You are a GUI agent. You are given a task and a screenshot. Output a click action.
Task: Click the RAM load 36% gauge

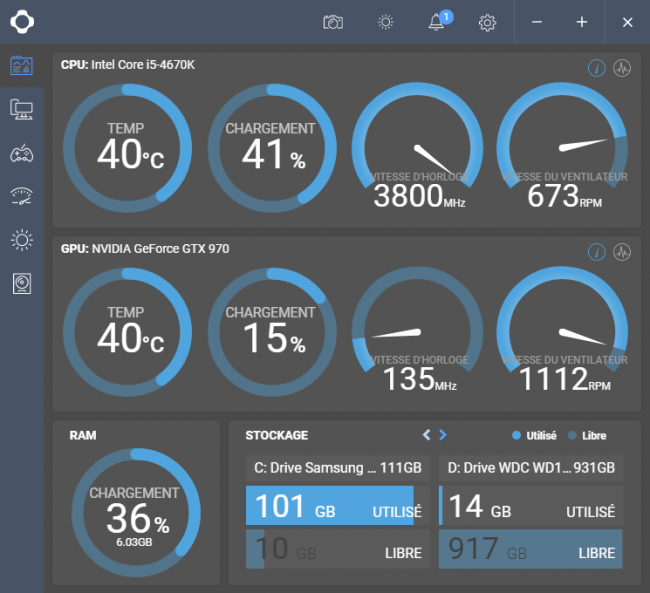point(136,512)
